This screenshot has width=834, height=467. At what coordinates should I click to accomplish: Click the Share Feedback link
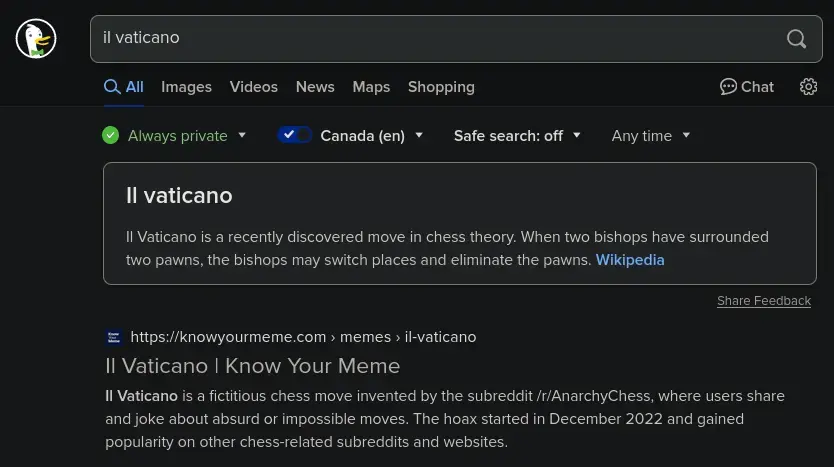764,301
